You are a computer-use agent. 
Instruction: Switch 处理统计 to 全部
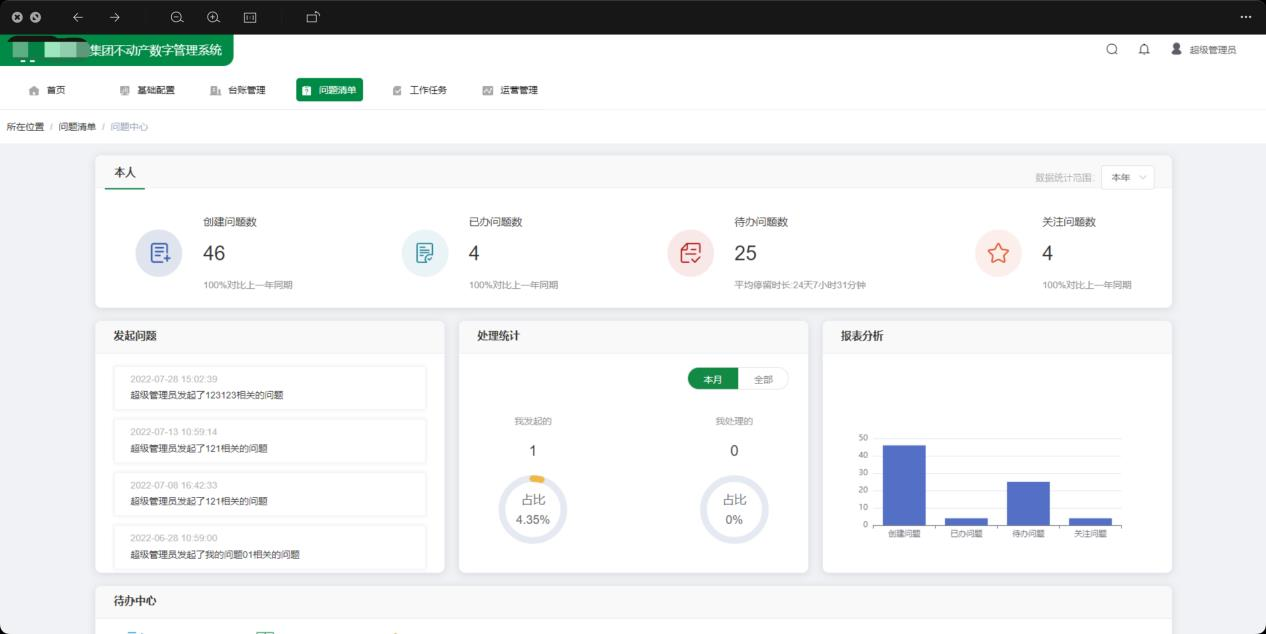763,380
